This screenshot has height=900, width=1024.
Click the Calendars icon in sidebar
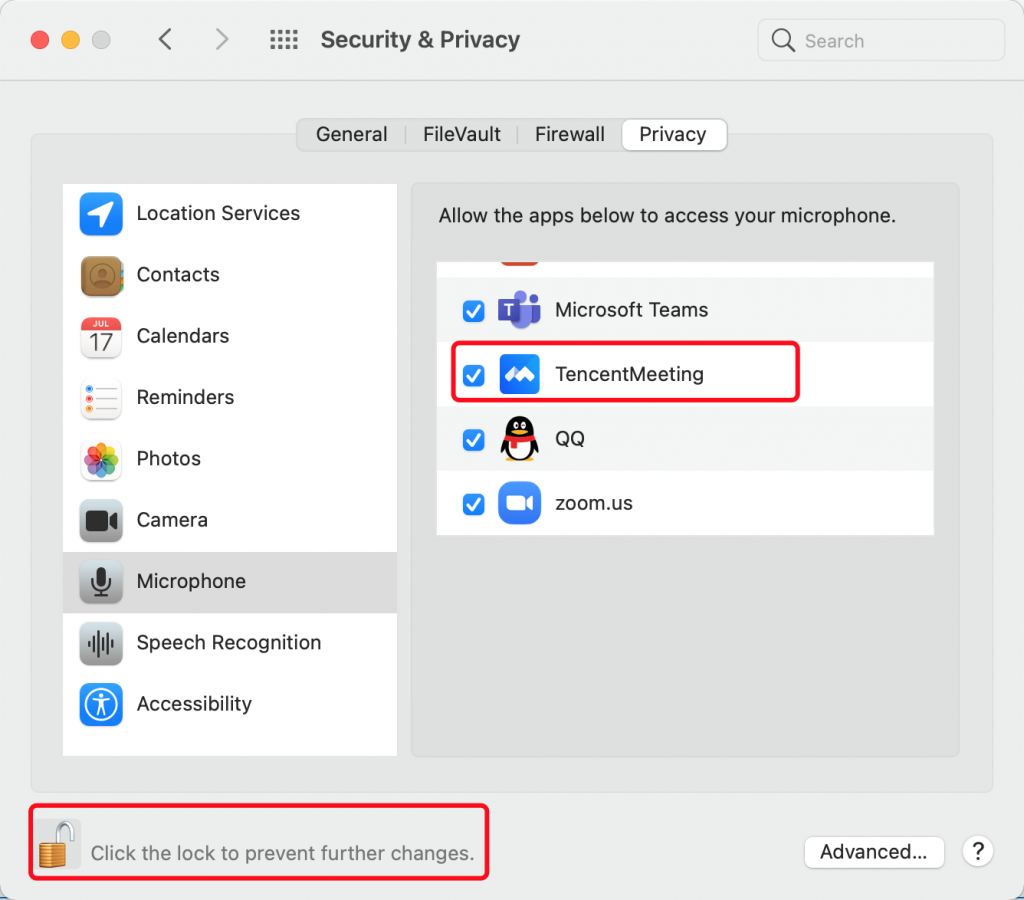(101, 337)
